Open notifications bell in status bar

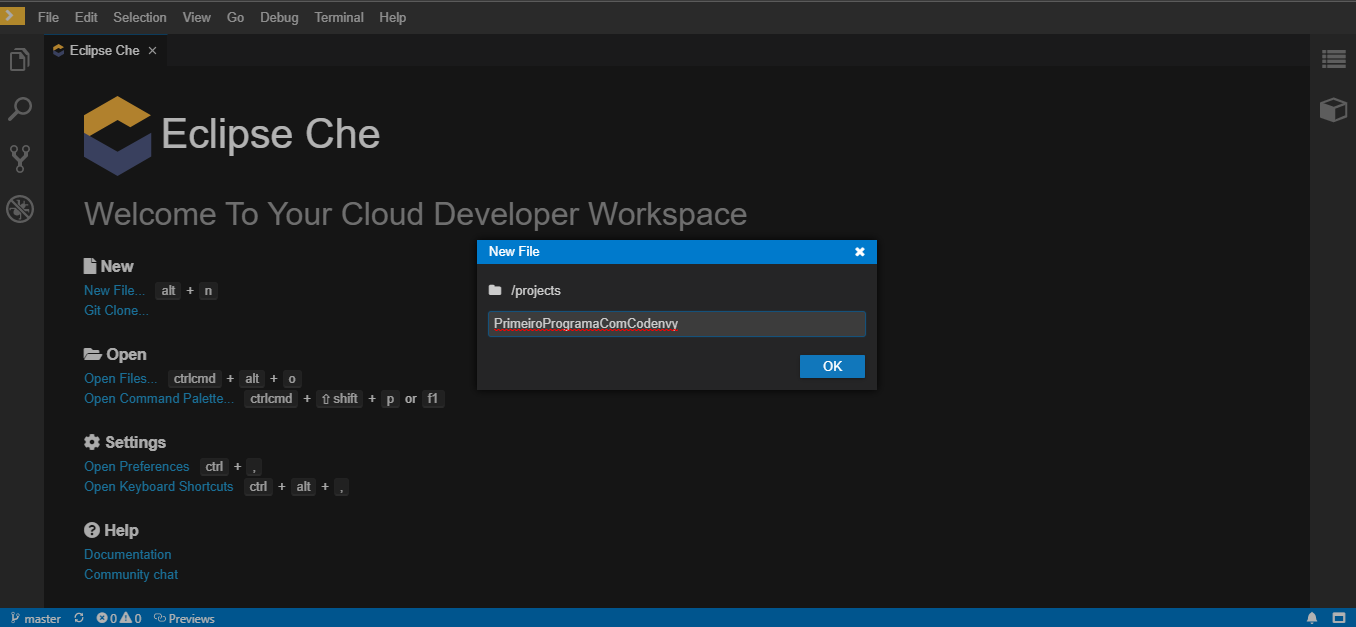(1312, 618)
